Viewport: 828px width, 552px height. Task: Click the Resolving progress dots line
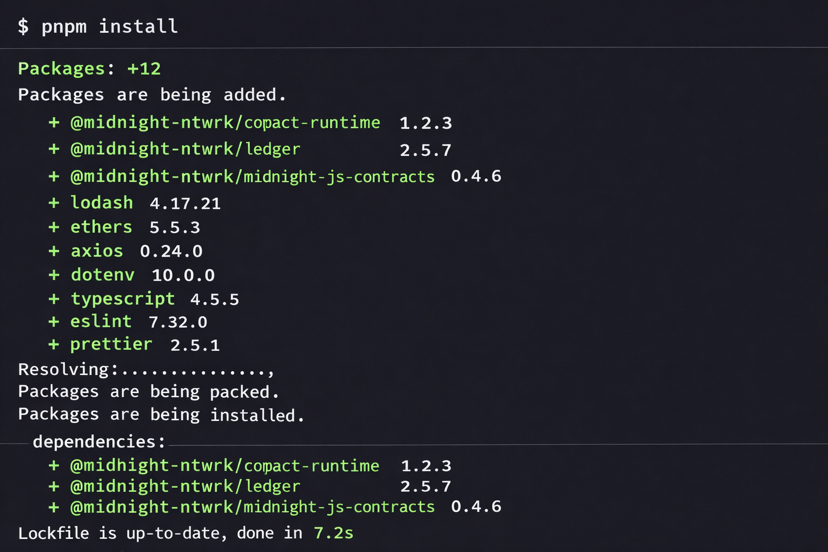tap(146, 369)
